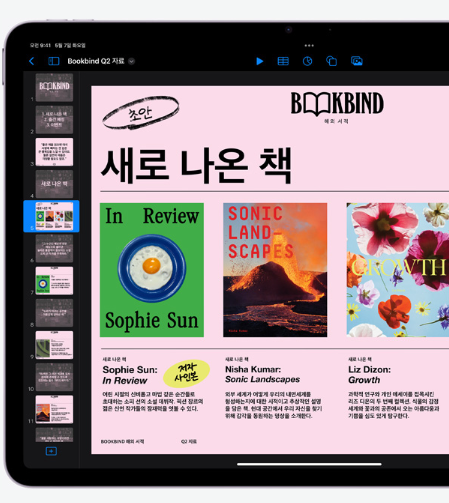Insert a shape with the shapes icon

(331, 61)
